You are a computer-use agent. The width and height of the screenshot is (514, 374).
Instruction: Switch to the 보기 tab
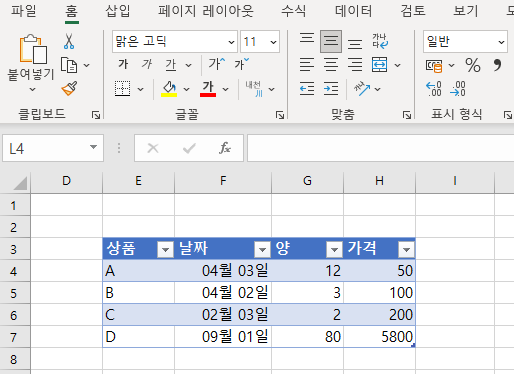pyautogui.click(x=466, y=11)
